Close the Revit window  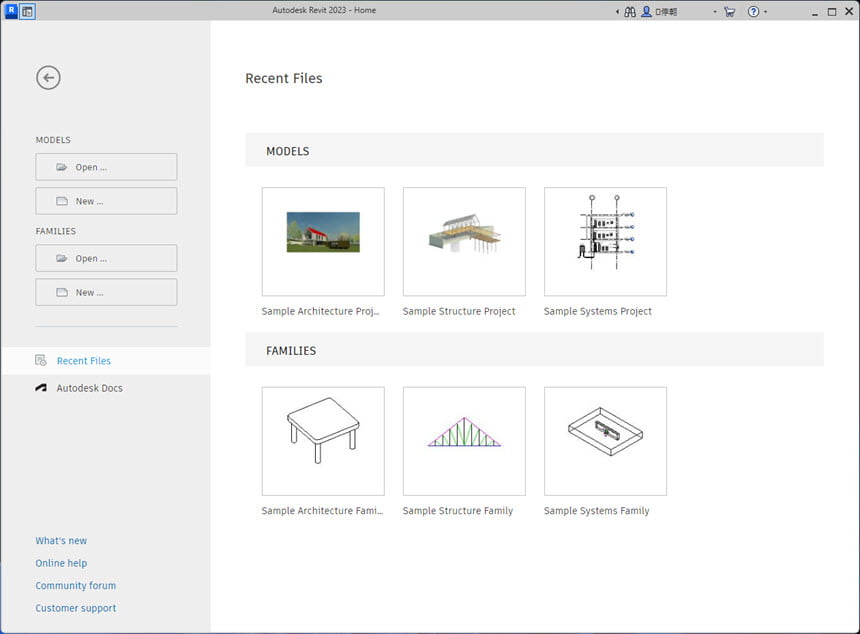click(849, 12)
